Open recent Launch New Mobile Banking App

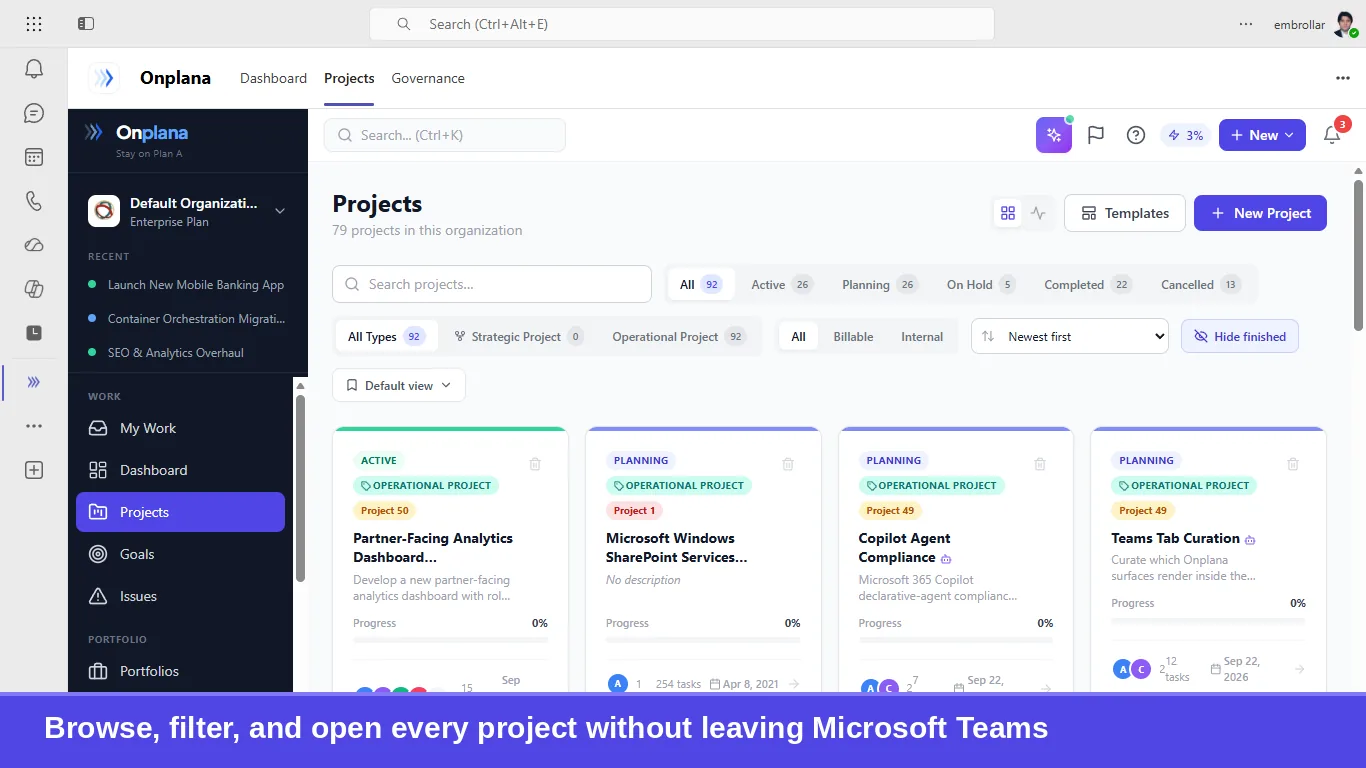point(188,285)
